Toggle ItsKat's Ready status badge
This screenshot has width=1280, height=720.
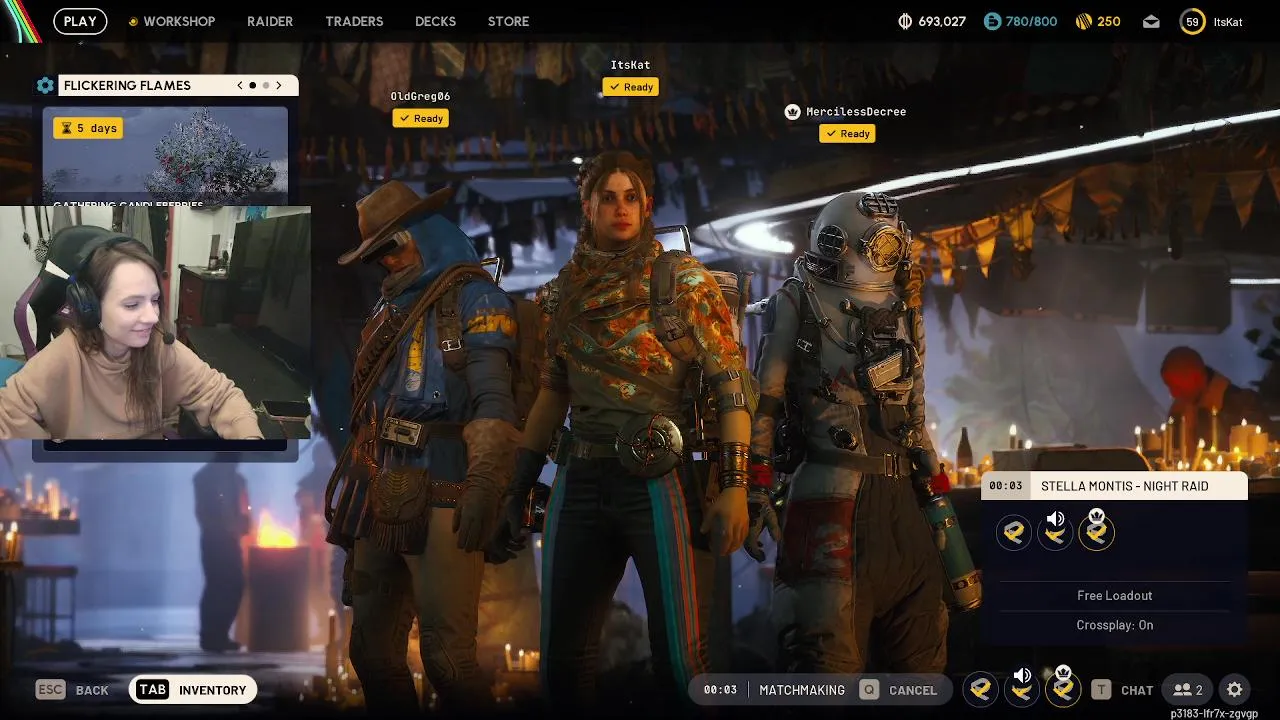click(630, 87)
